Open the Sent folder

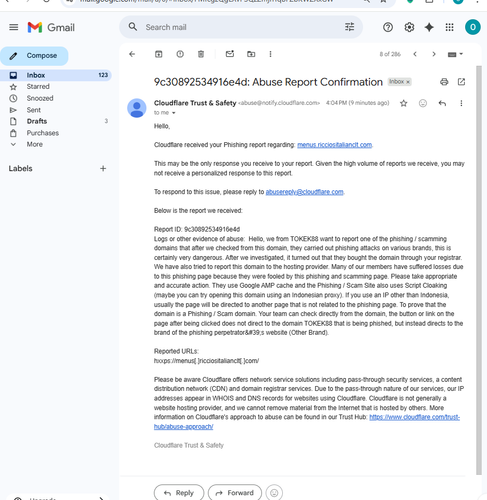click(x=33, y=110)
